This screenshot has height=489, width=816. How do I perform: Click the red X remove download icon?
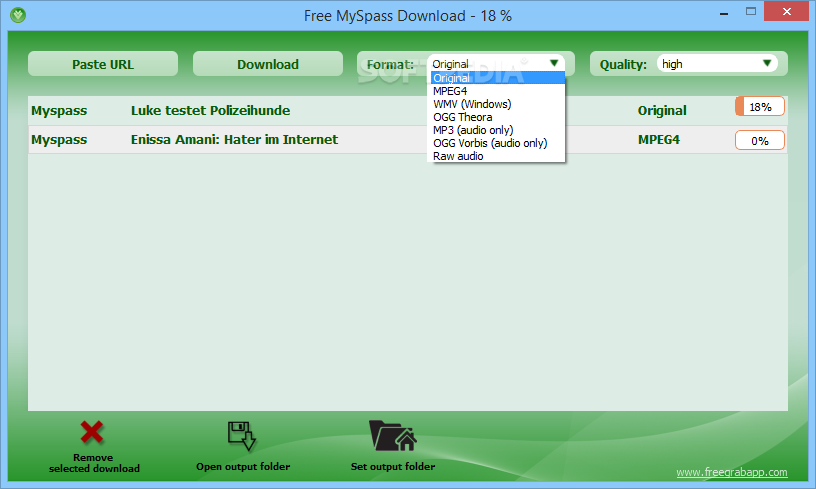coord(92,433)
